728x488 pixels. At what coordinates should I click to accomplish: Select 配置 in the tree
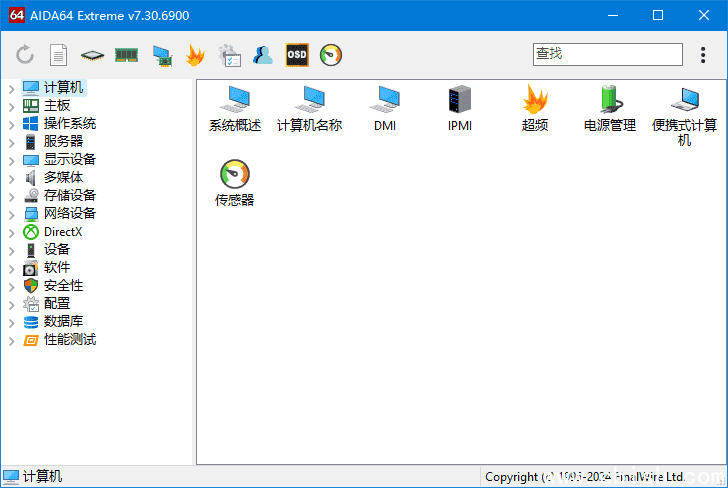[57, 304]
